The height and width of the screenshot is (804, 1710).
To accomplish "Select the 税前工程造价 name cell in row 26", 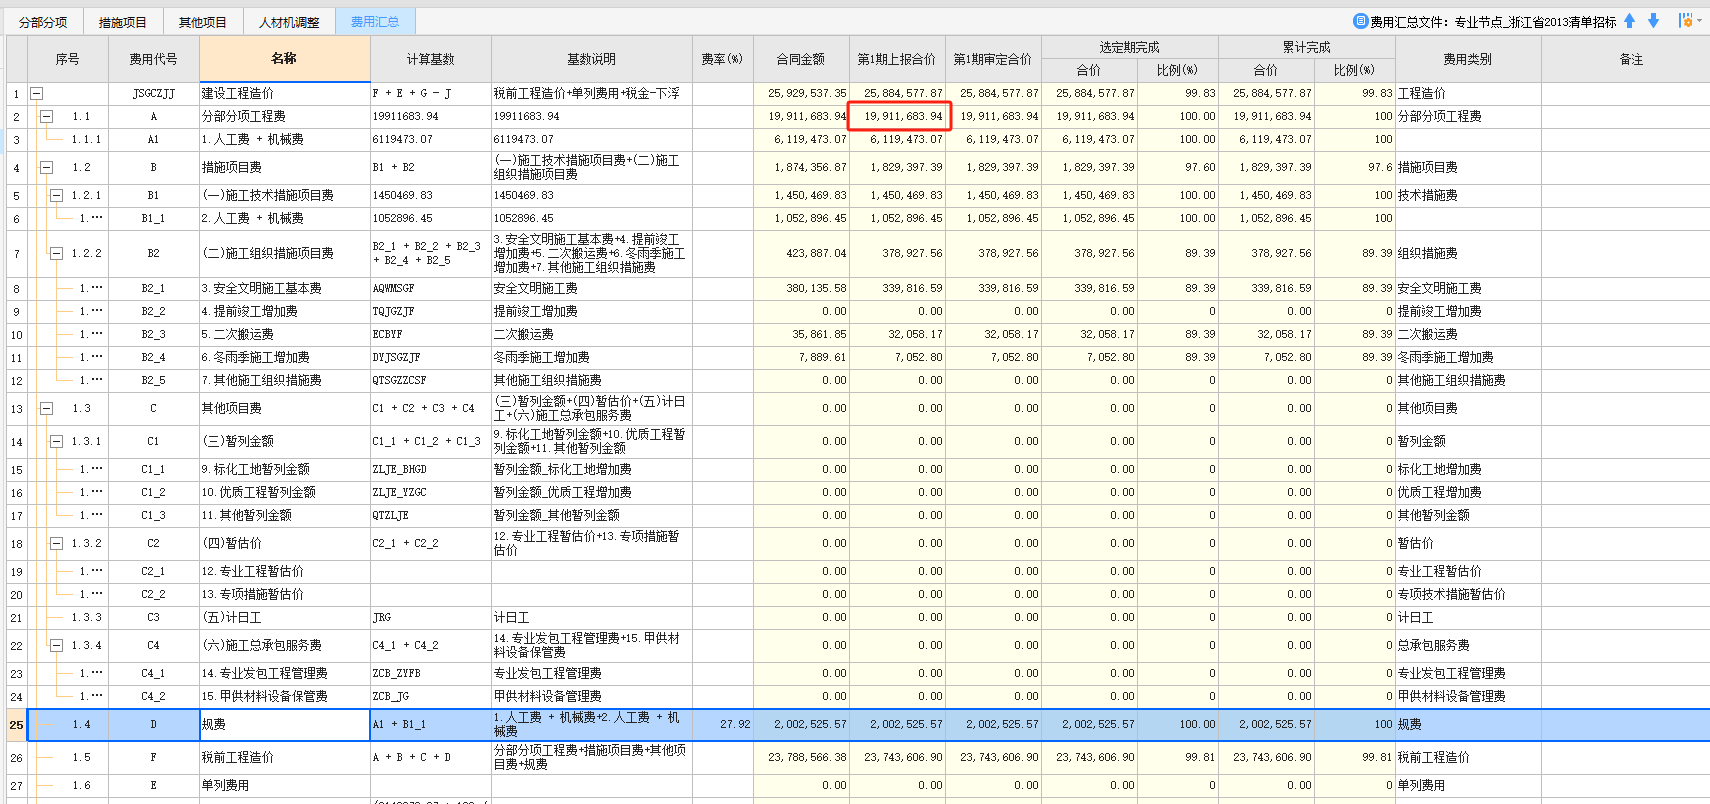I will pyautogui.click(x=285, y=757).
